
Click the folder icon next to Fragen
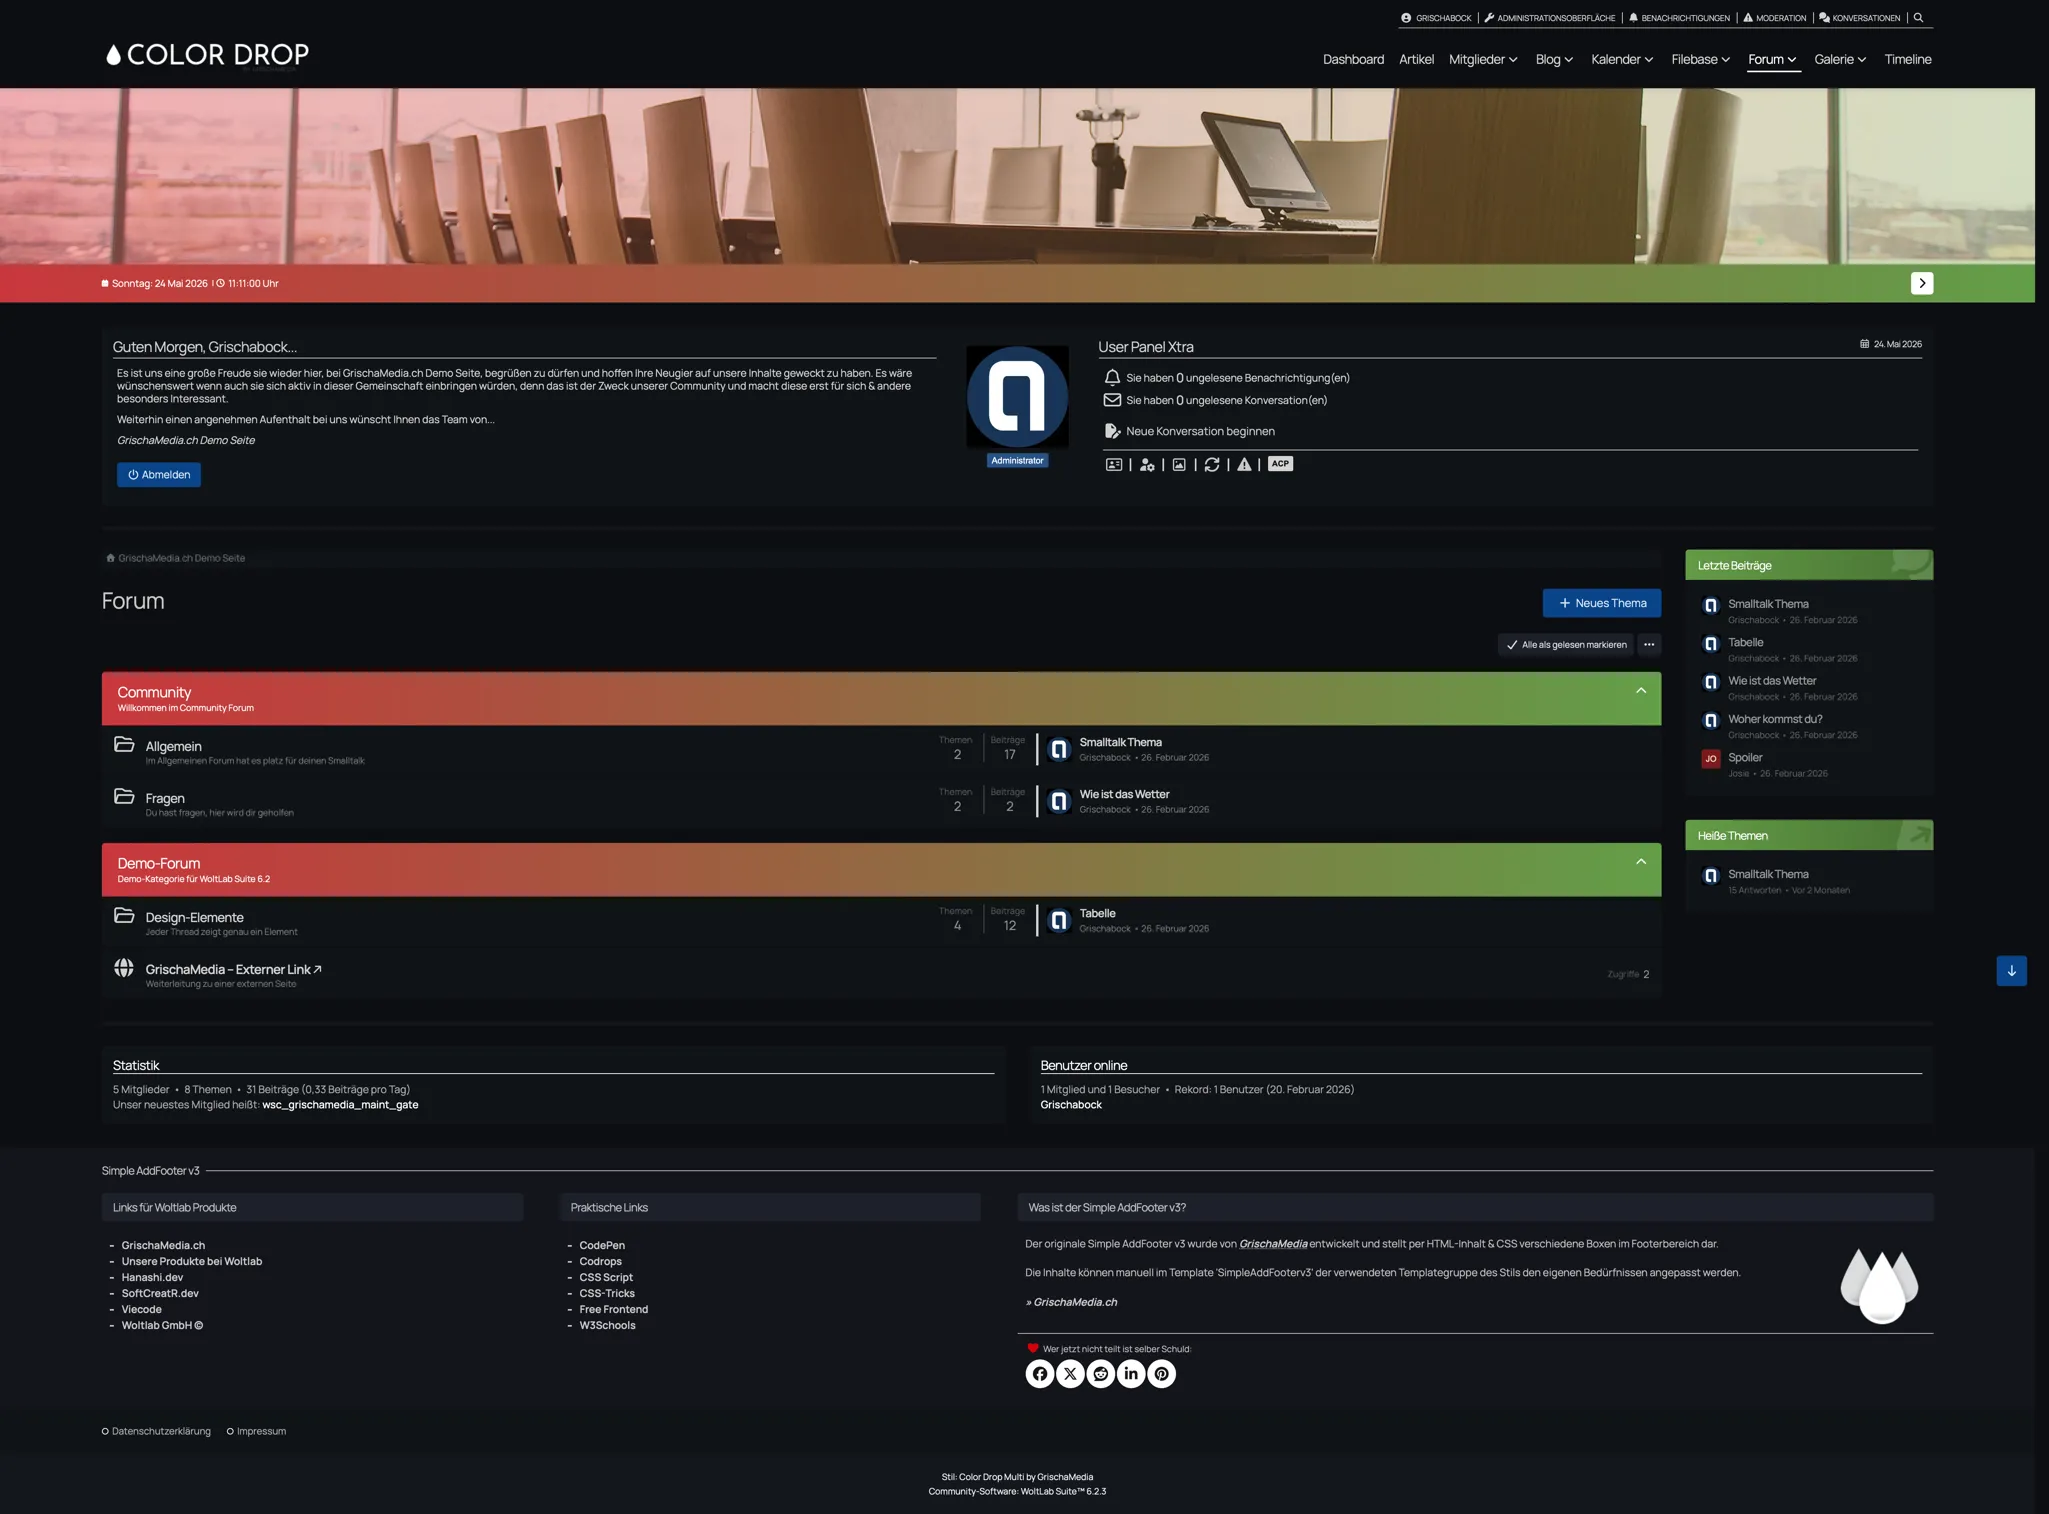(x=124, y=796)
